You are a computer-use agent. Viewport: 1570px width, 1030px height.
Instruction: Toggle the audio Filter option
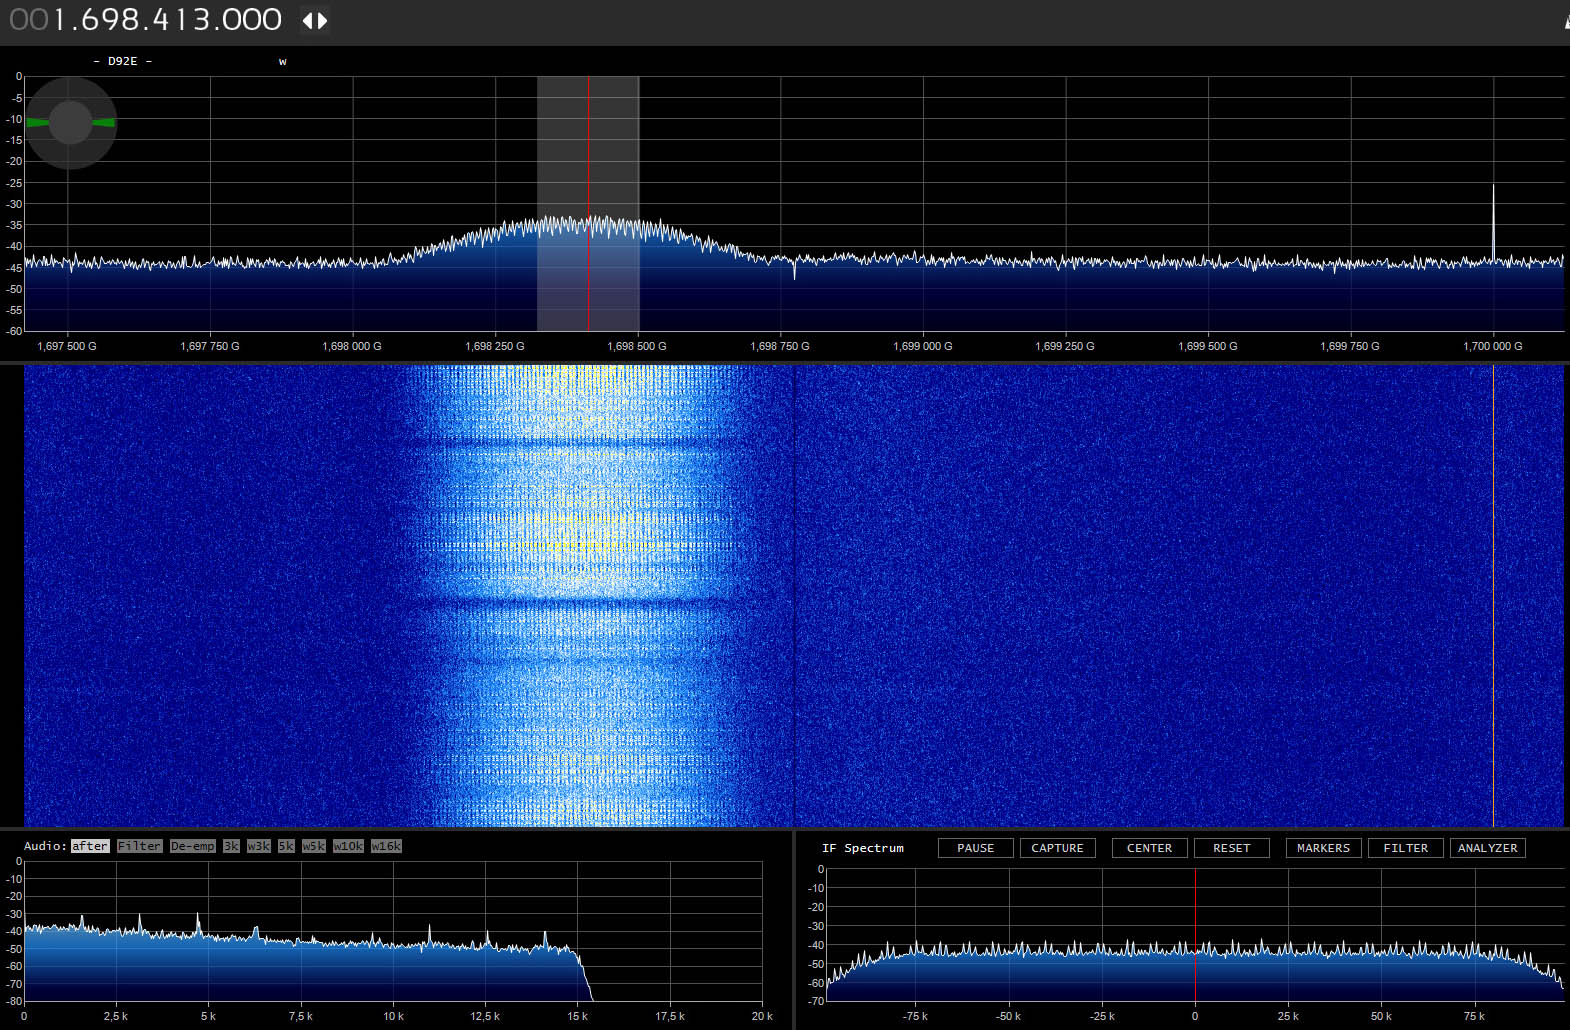coord(139,846)
